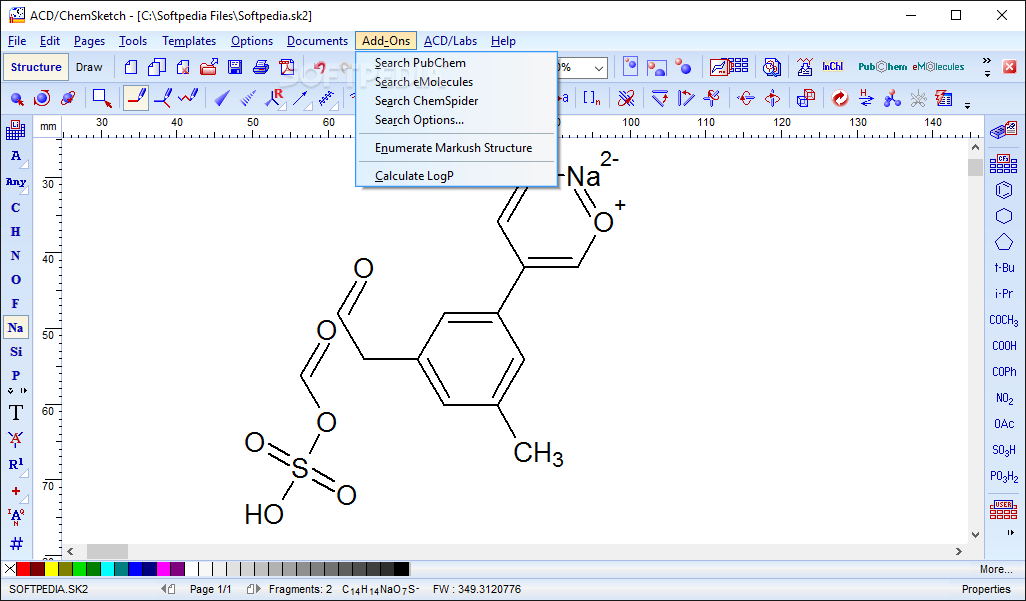Open the Tools menu
1026x601 pixels.
[x=133, y=41]
